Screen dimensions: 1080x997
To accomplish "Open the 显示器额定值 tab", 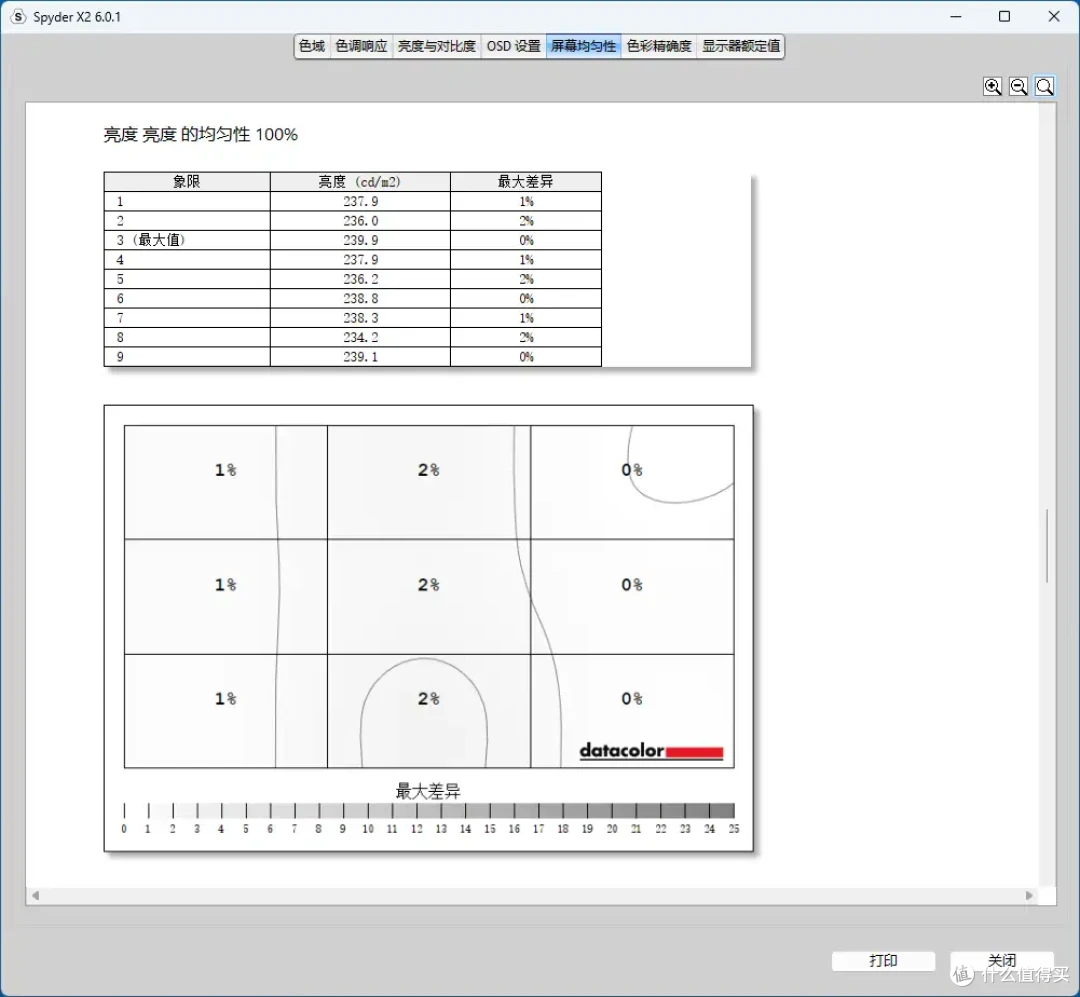I will 740,46.
